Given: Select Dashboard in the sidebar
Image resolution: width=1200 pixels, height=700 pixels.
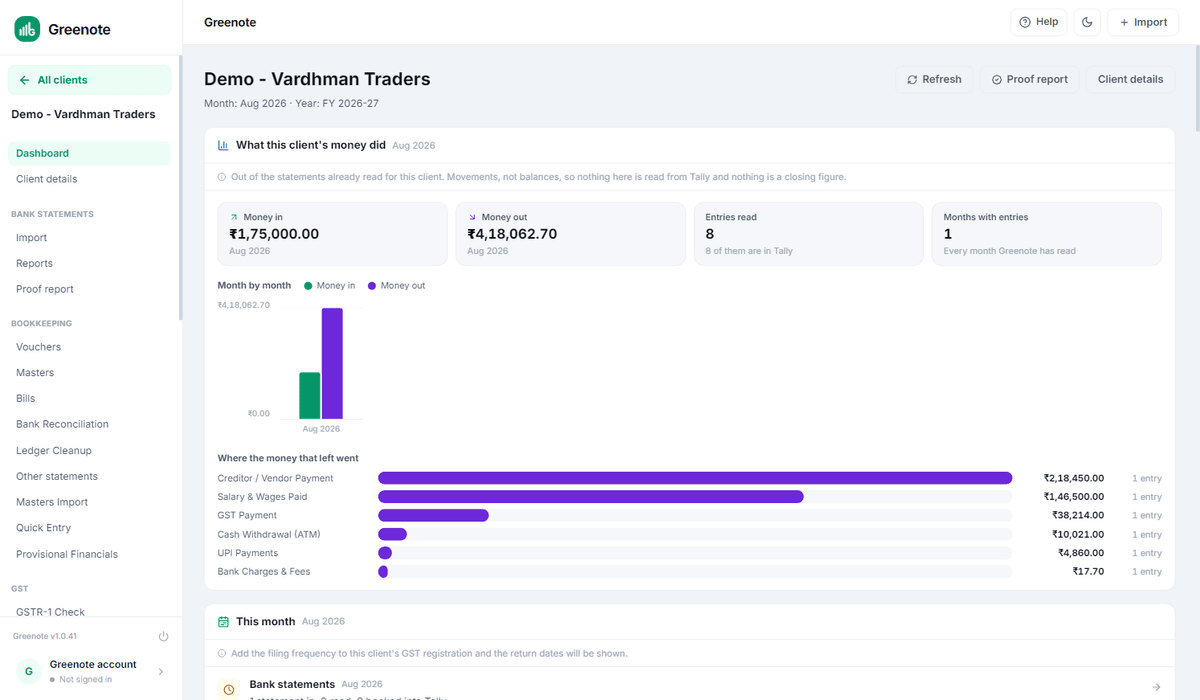Looking at the screenshot, I should (x=90, y=153).
